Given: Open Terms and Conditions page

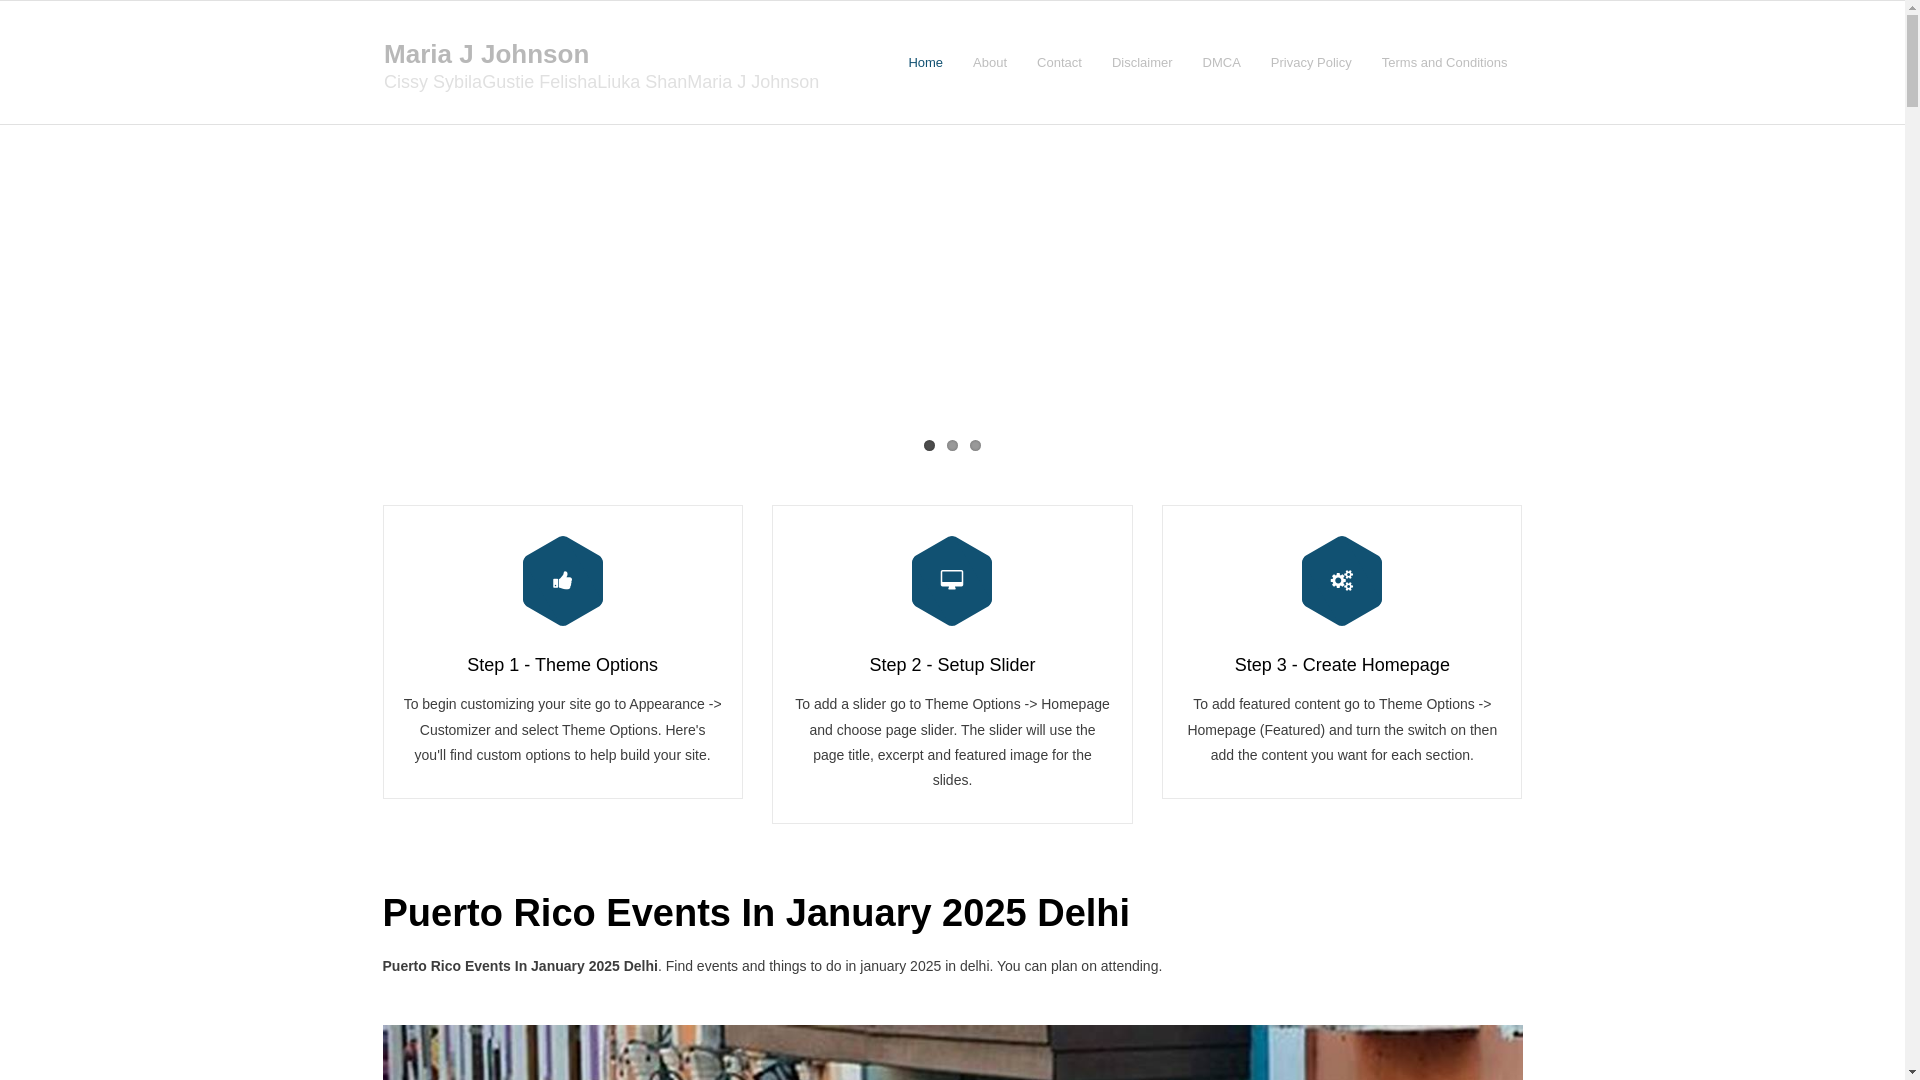Looking at the screenshot, I should [1444, 63].
